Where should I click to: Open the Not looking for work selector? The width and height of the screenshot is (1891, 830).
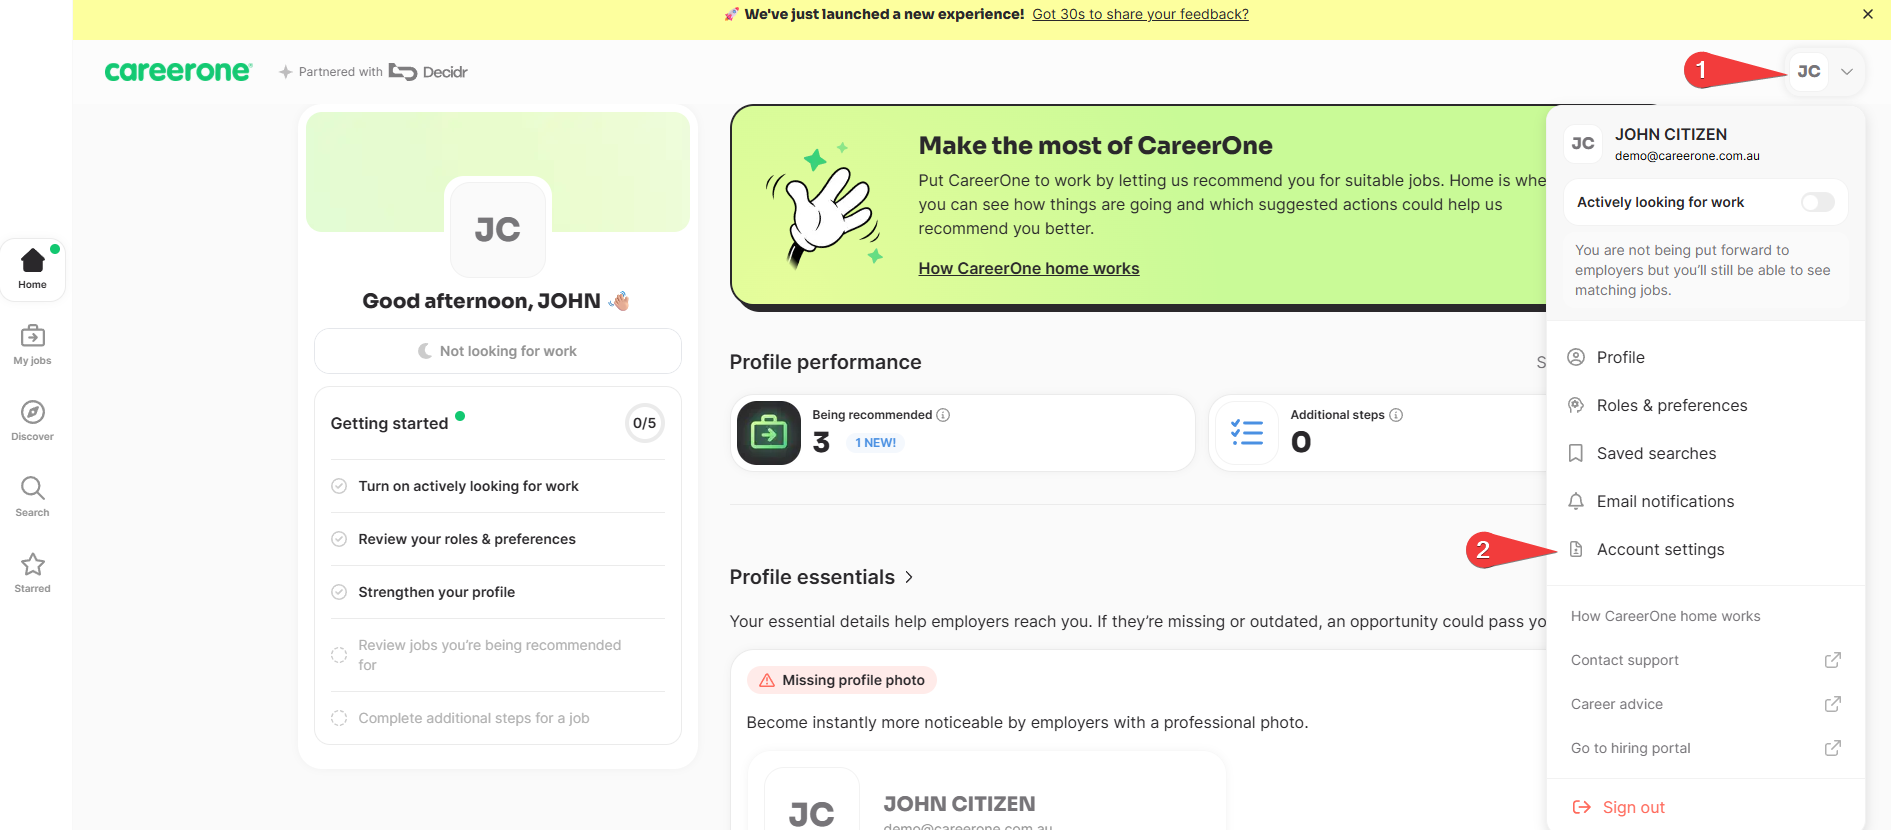497,351
